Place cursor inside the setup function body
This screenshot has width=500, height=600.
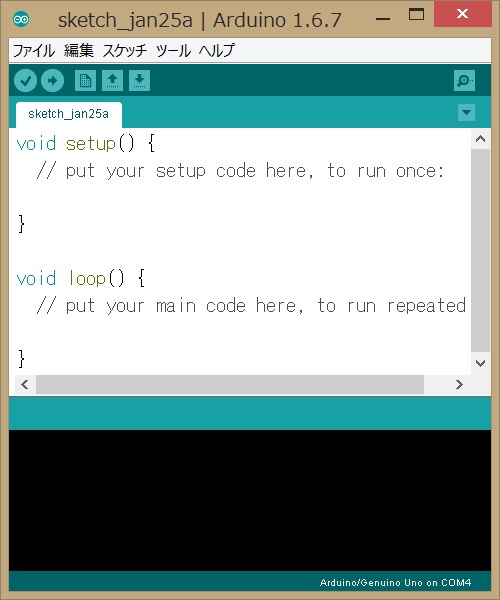coord(230,197)
